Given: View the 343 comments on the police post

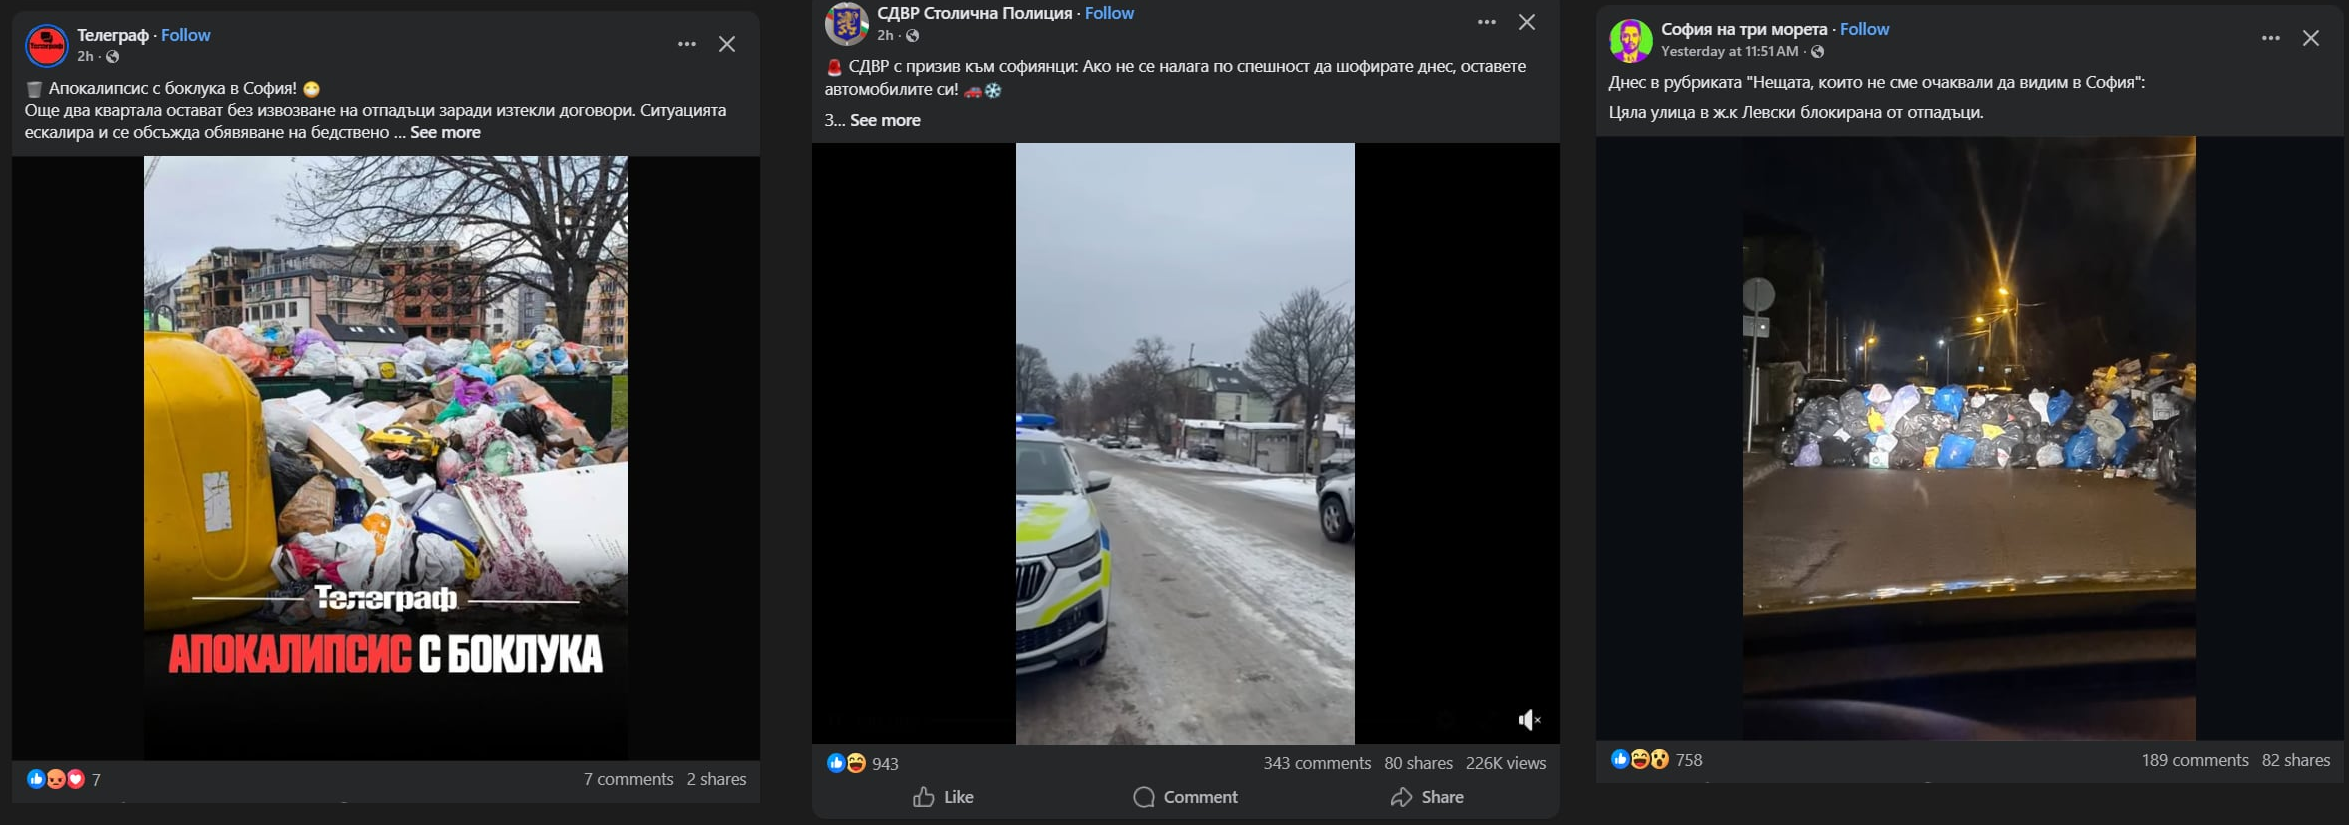Looking at the screenshot, I should point(1316,763).
